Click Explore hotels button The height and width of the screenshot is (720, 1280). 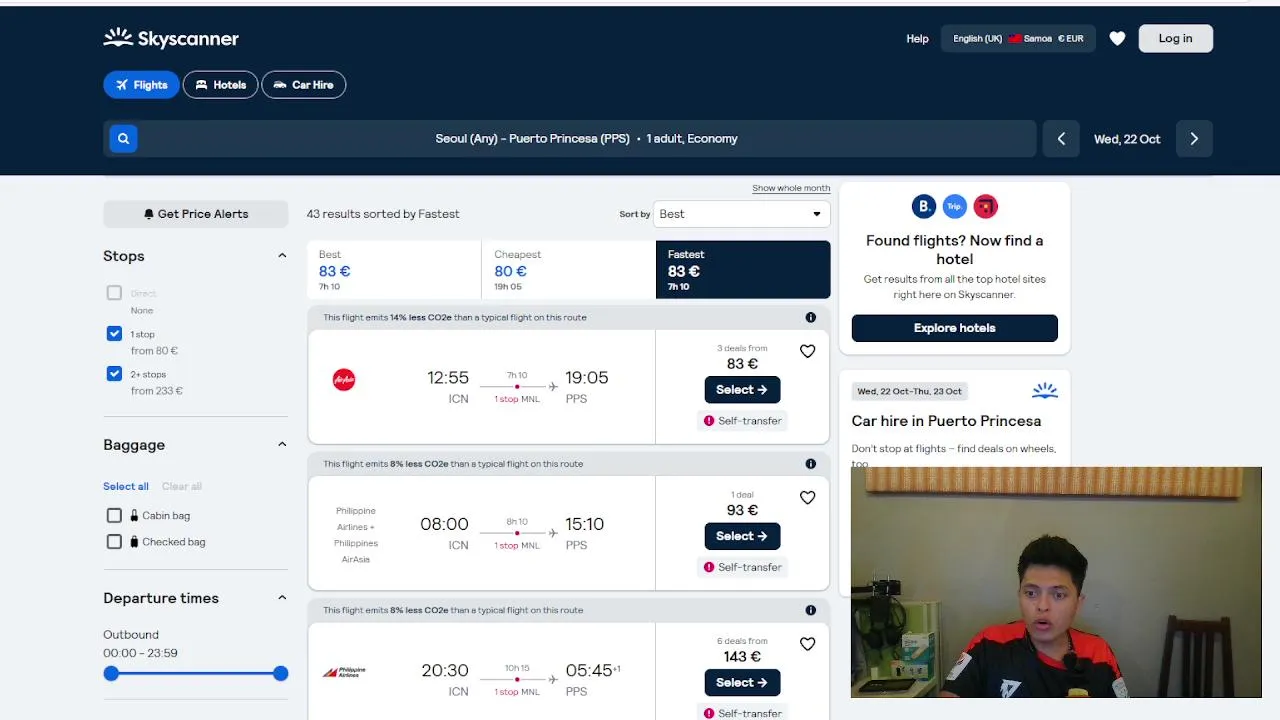[x=954, y=328]
